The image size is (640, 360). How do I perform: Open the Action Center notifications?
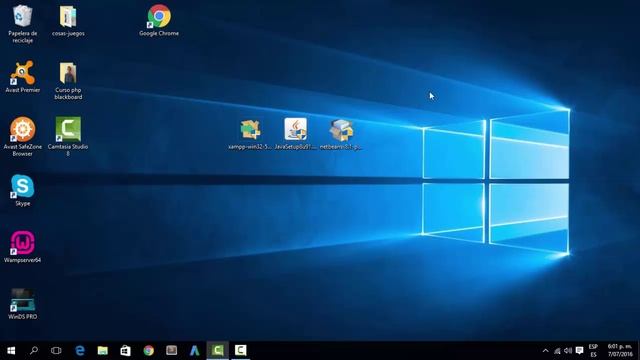[579, 351]
